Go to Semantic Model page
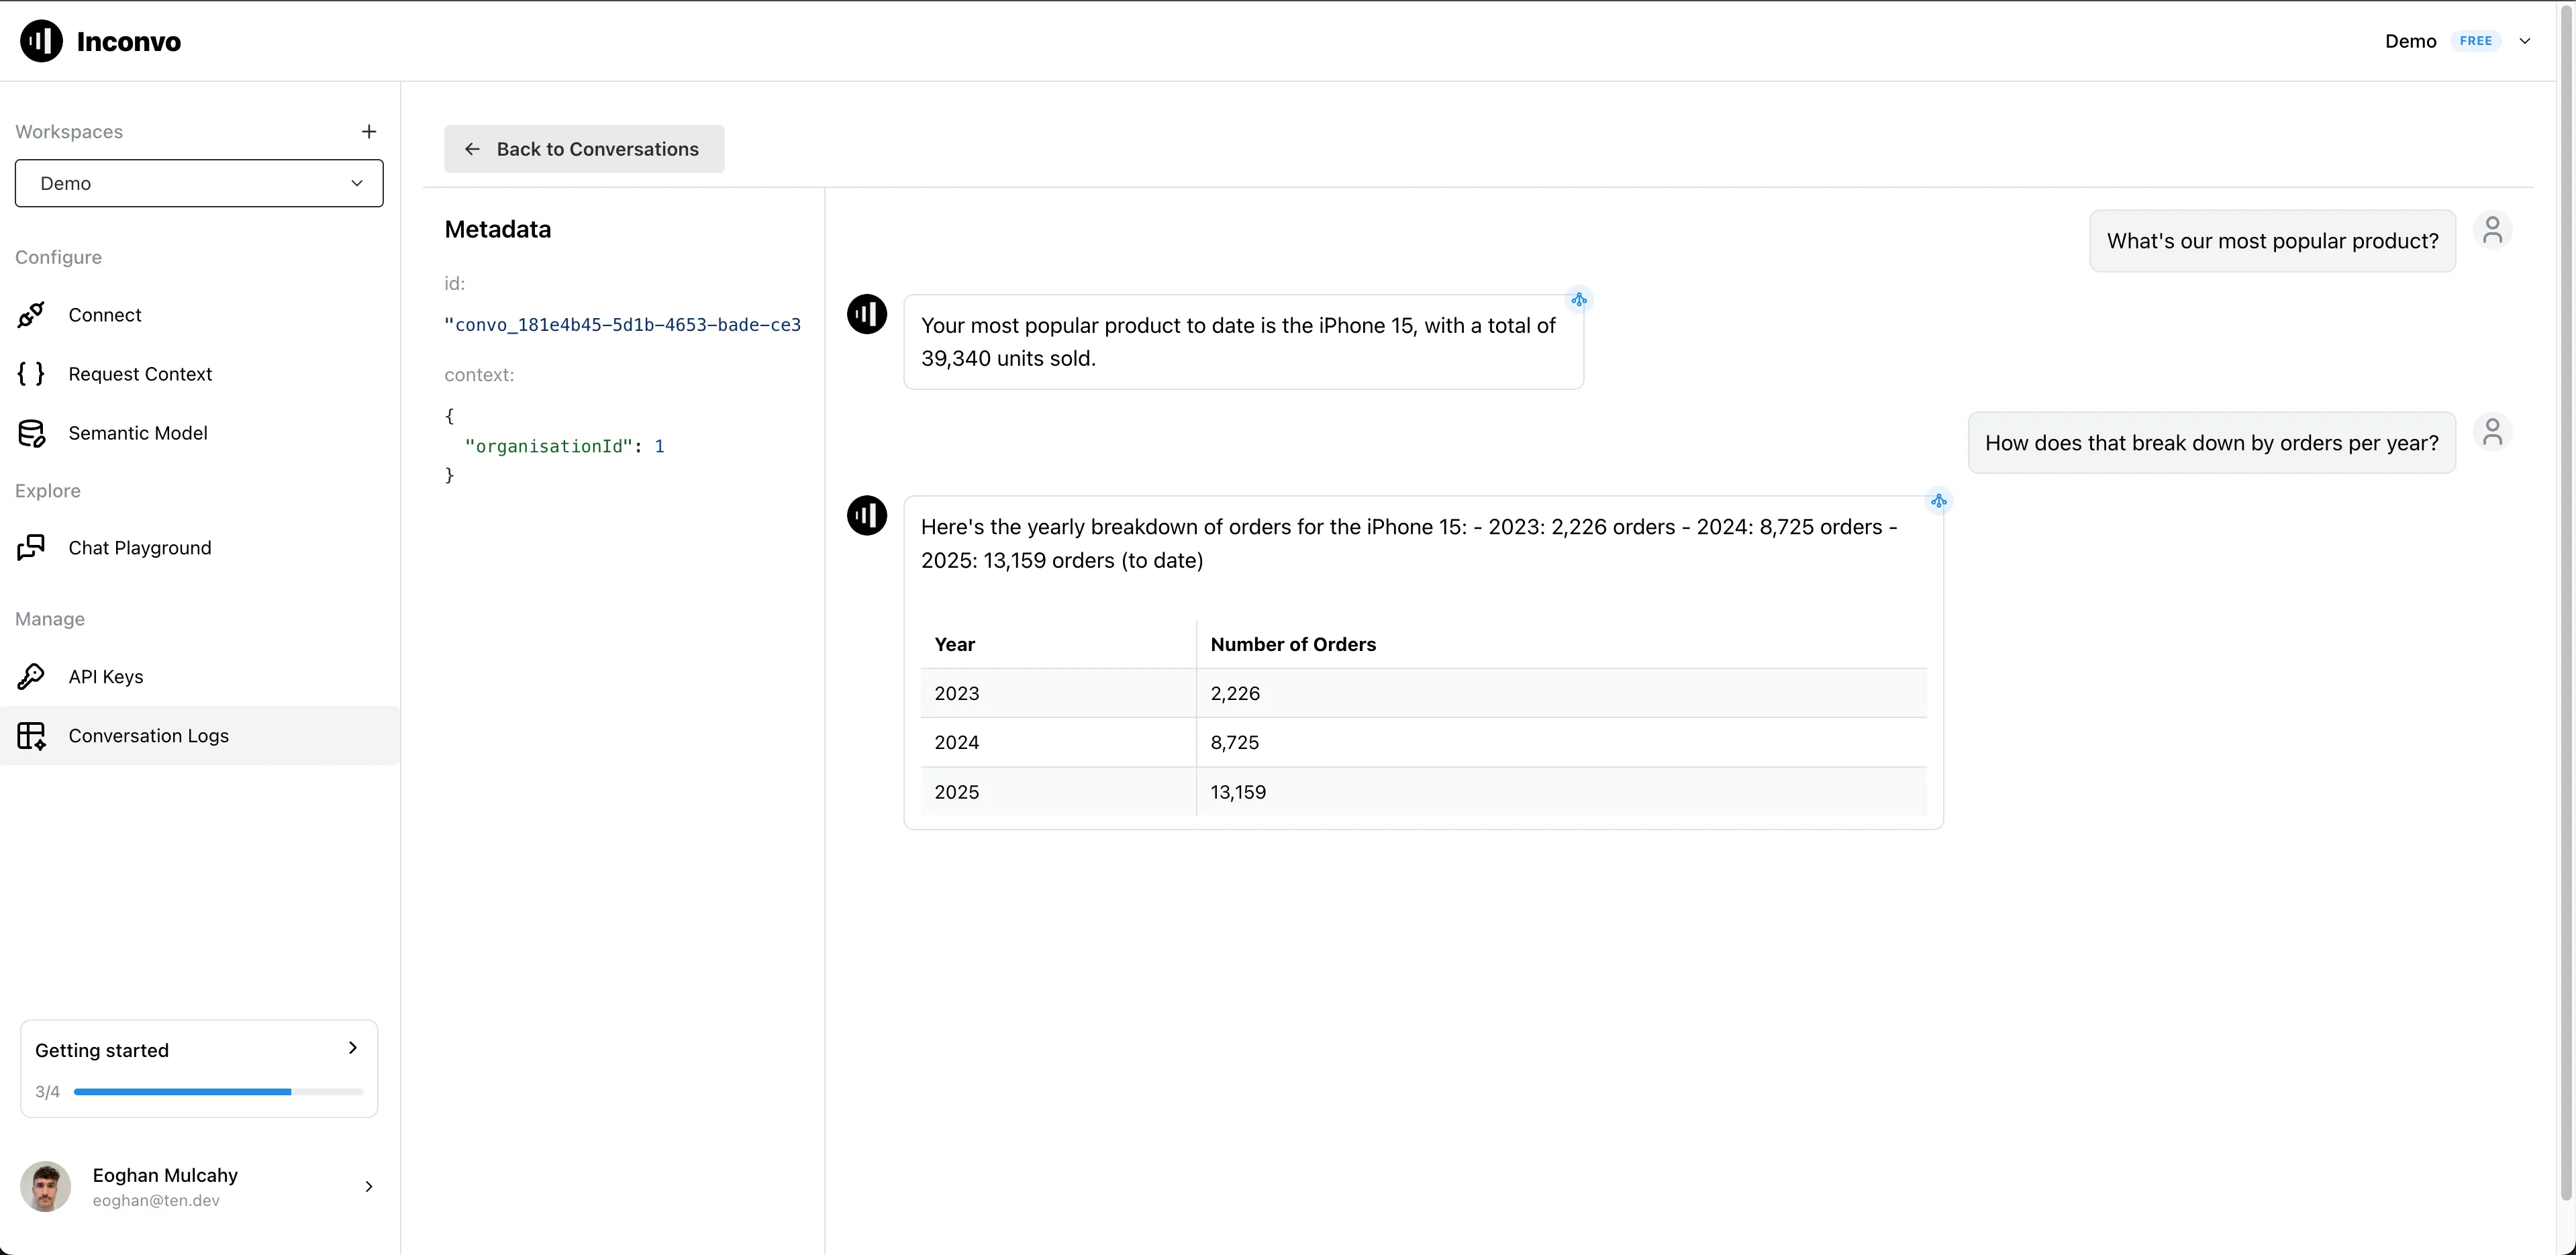This screenshot has width=2576, height=1255. point(138,433)
